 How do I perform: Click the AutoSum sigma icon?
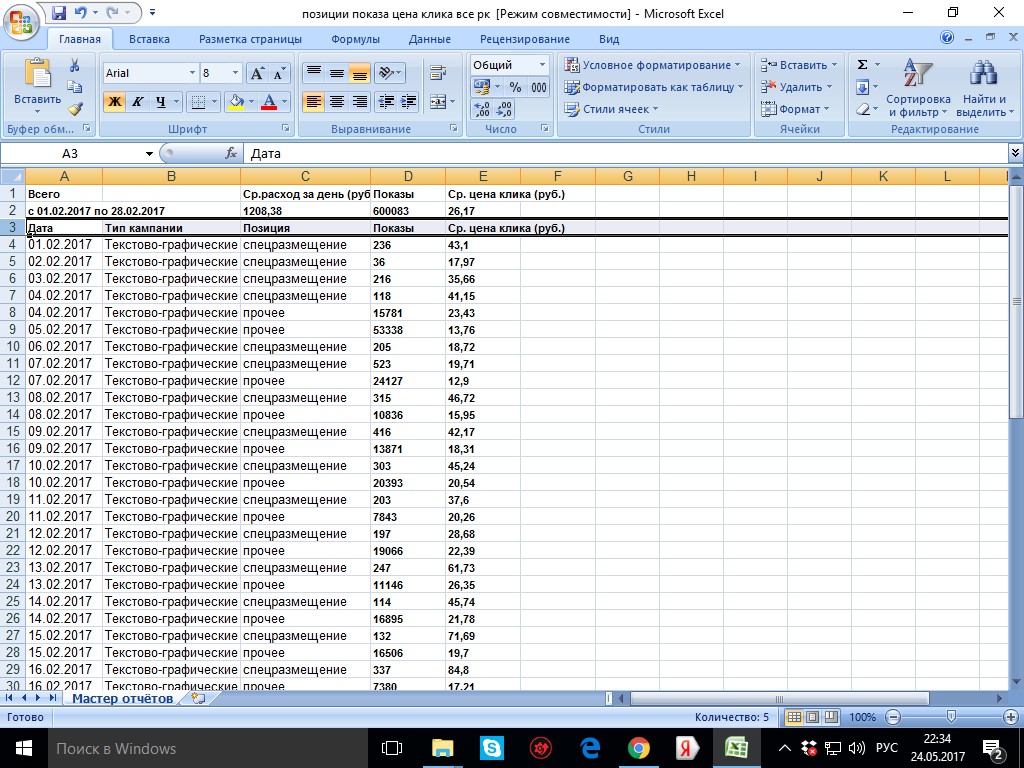862,65
